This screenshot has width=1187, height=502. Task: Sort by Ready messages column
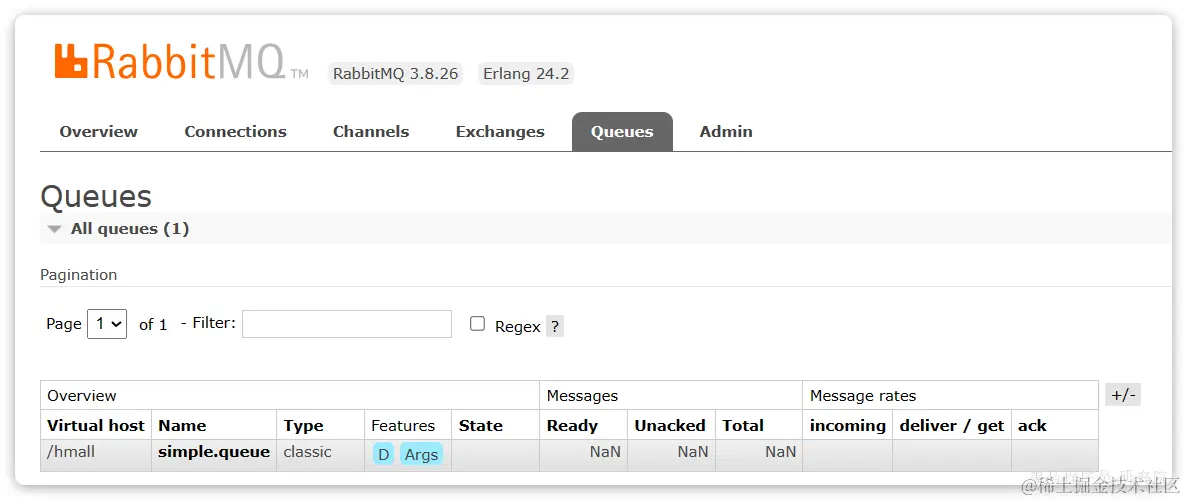[572, 426]
